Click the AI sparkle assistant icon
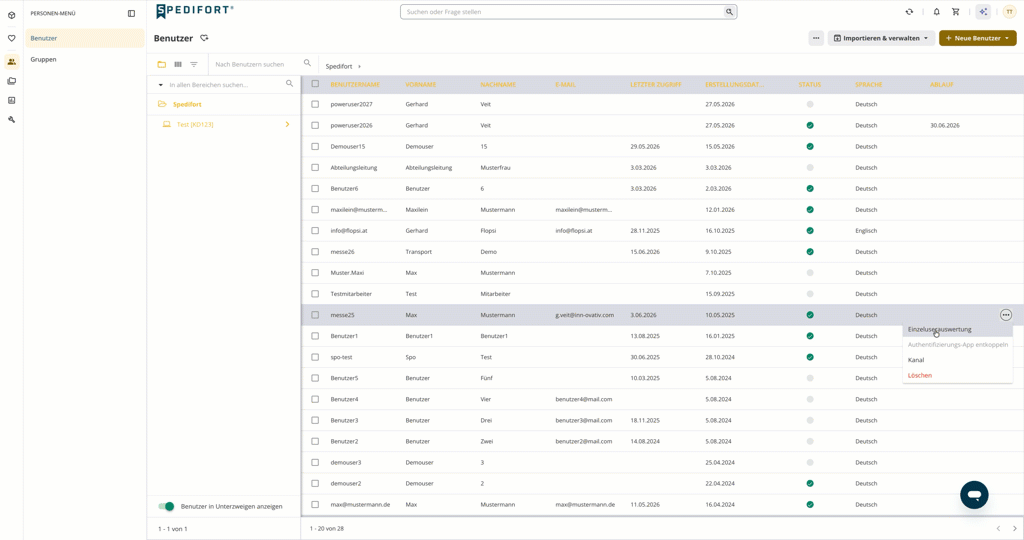The image size is (1024, 540). click(983, 12)
